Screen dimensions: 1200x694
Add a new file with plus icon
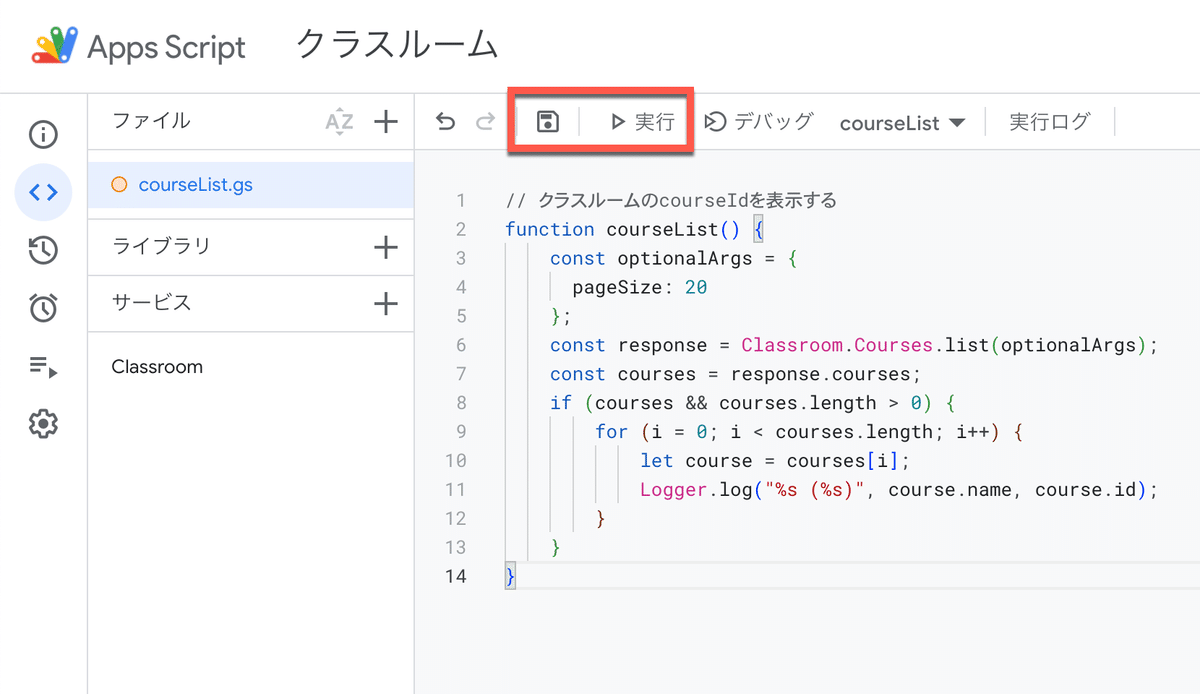point(385,122)
